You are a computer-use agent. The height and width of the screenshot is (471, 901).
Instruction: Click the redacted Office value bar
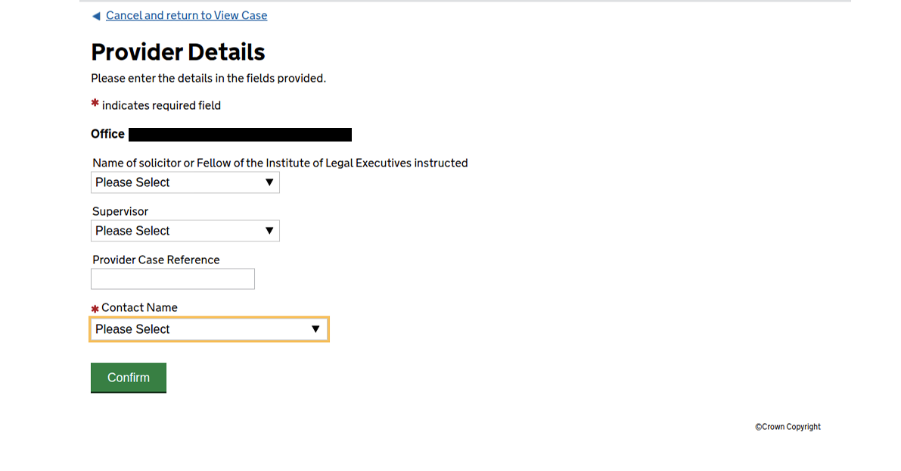click(x=240, y=134)
